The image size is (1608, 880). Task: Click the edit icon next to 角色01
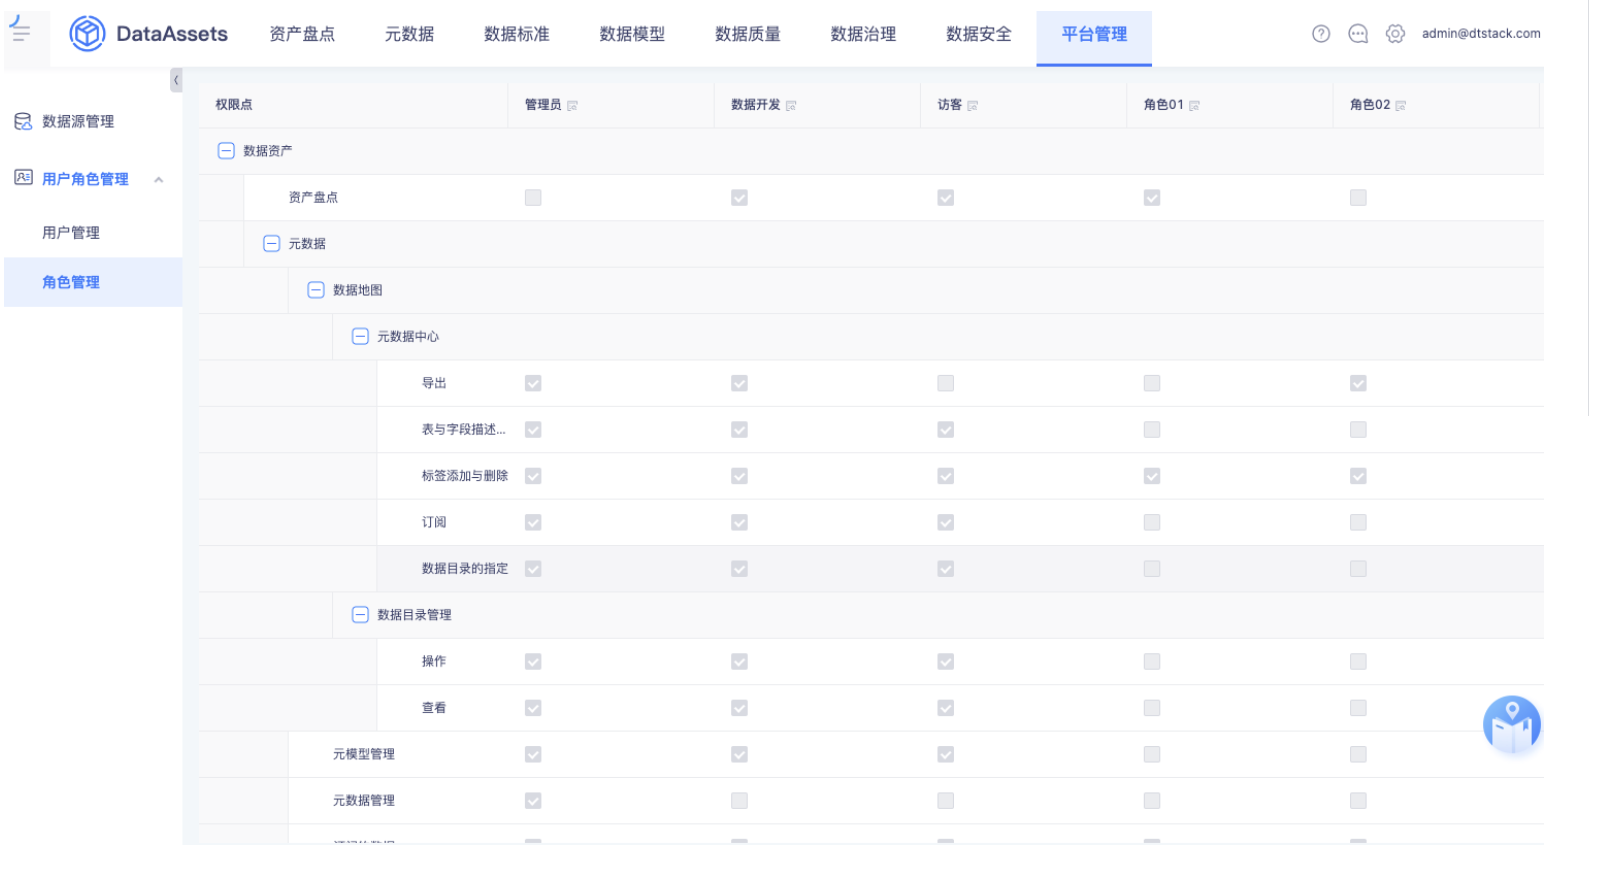(x=1194, y=105)
